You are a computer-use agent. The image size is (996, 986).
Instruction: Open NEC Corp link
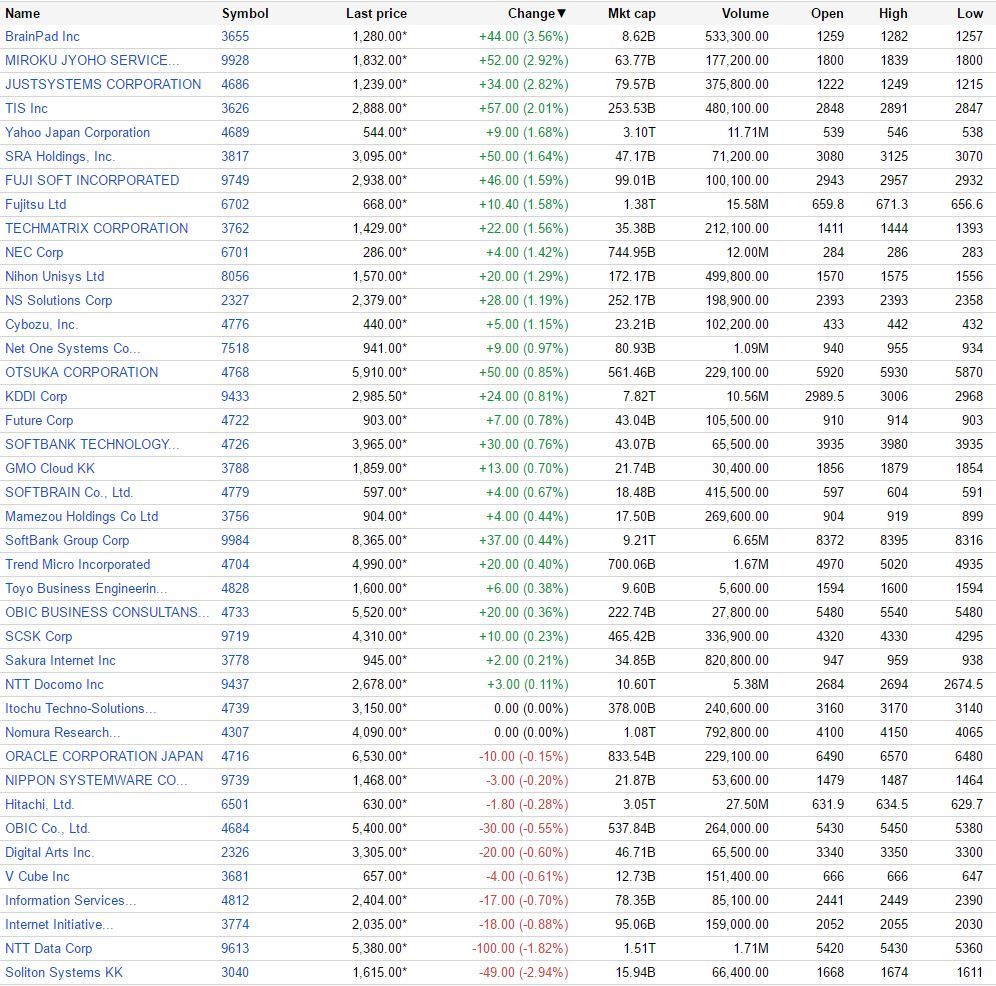click(x=34, y=253)
